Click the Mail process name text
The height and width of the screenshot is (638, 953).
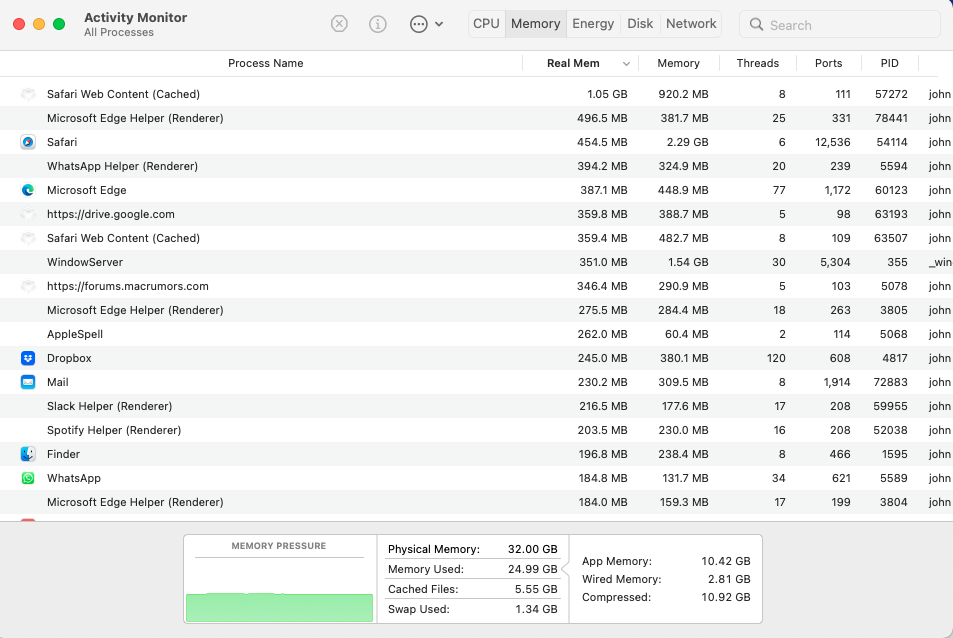(58, 382)
